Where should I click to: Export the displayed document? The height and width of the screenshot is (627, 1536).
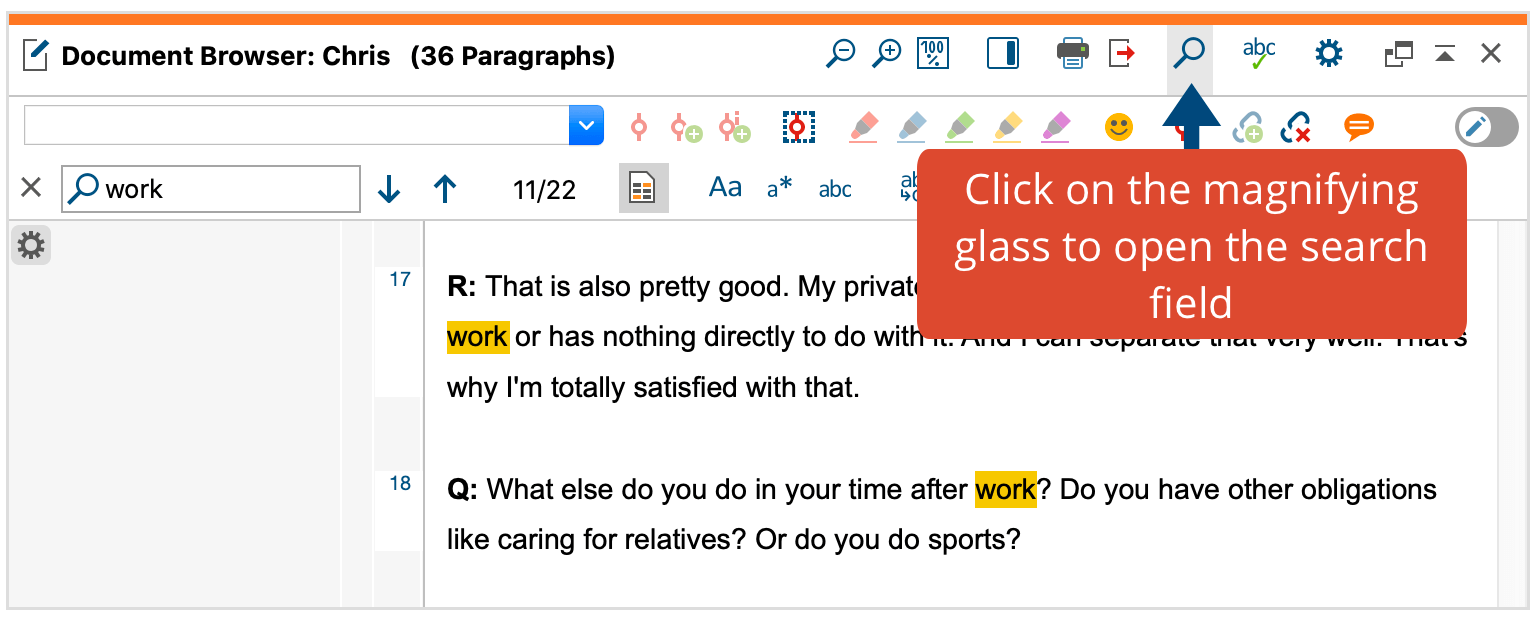pos(1122,53)
